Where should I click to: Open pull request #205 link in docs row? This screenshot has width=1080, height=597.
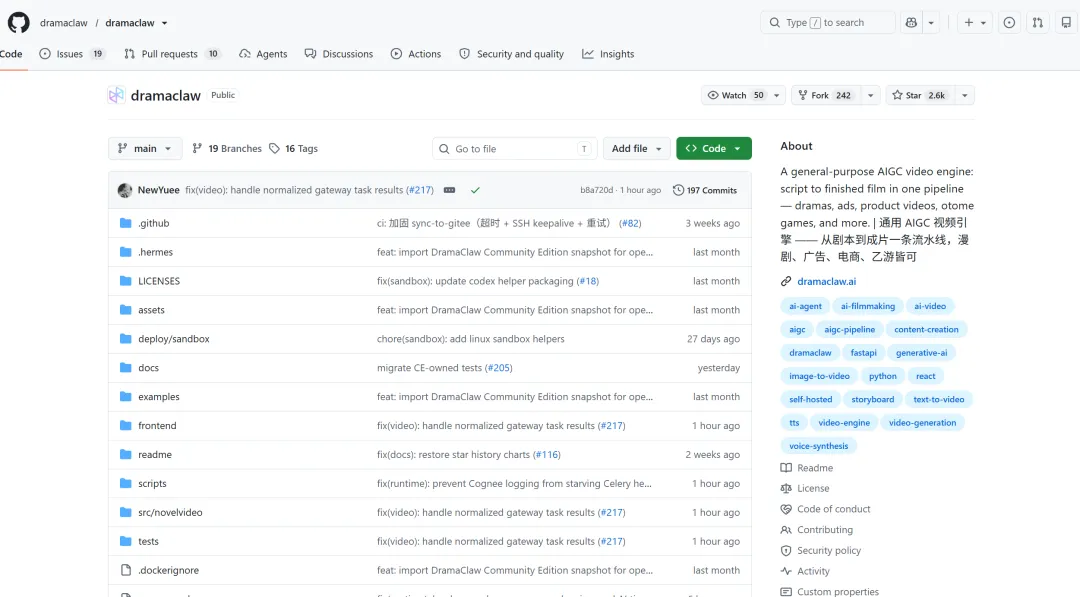[499, 368]
